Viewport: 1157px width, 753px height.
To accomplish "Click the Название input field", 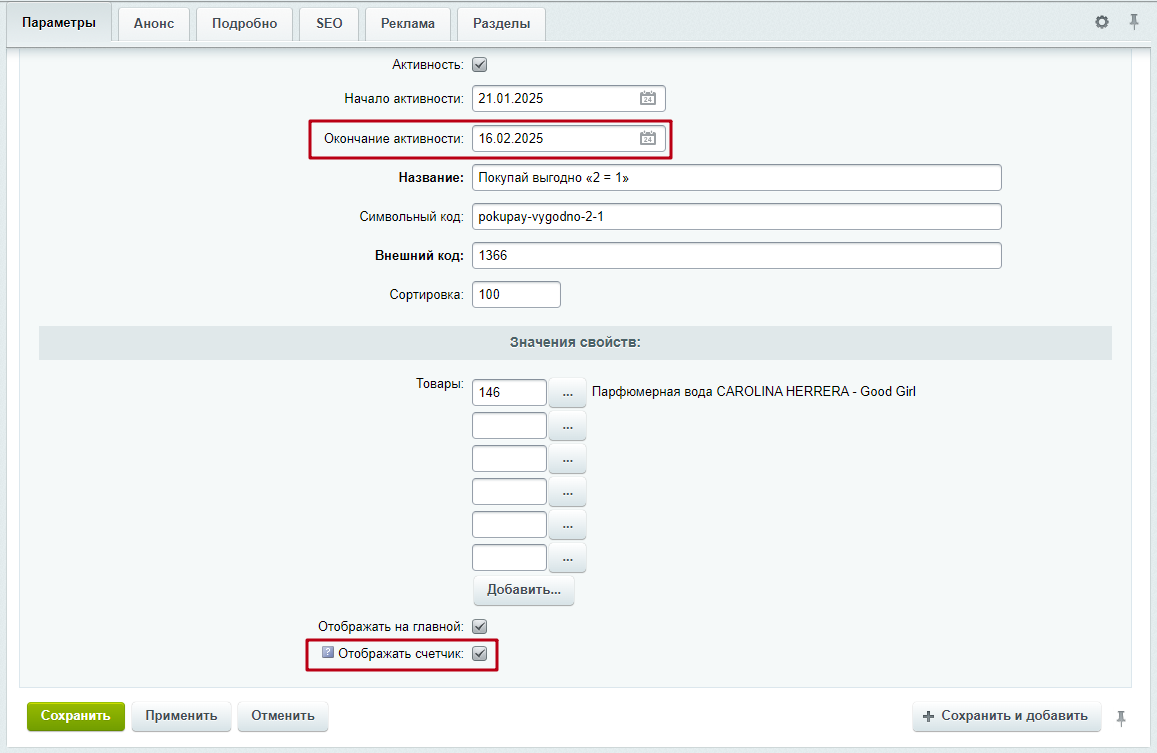I will 736,177.
